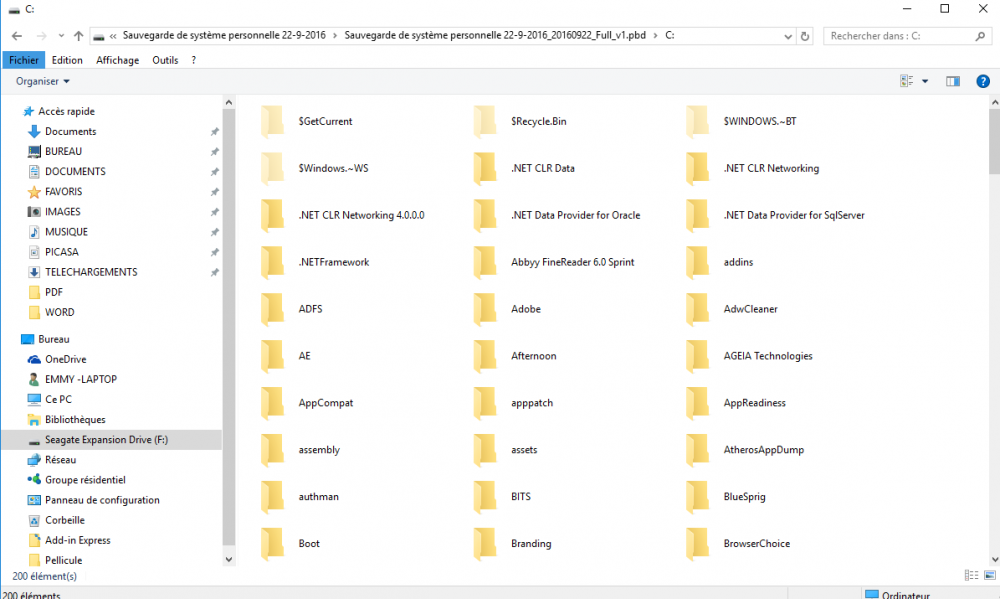This screenshot has width=1000, height=599.
Task: Open view options dropdown arrow
Action: tap(925, 81)
